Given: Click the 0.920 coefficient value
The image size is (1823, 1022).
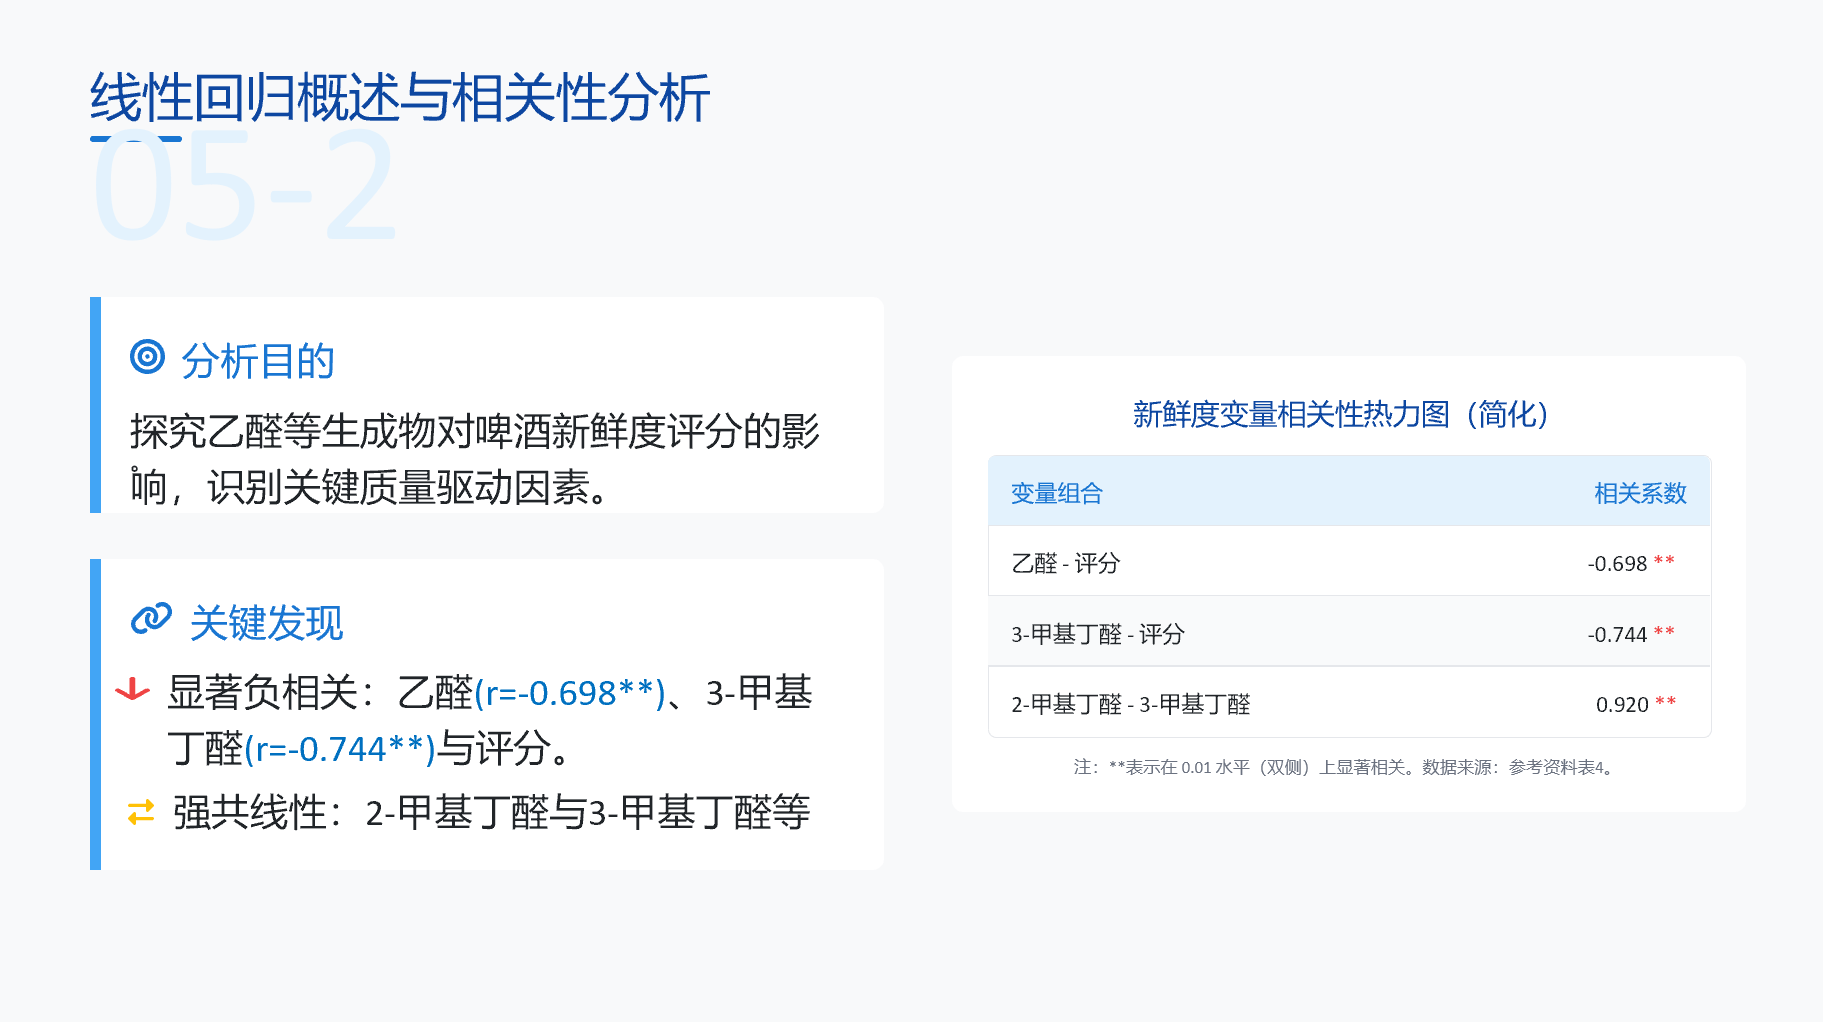Looking at the screenshot, I should pyautogui.click(x=1622, y=705).
